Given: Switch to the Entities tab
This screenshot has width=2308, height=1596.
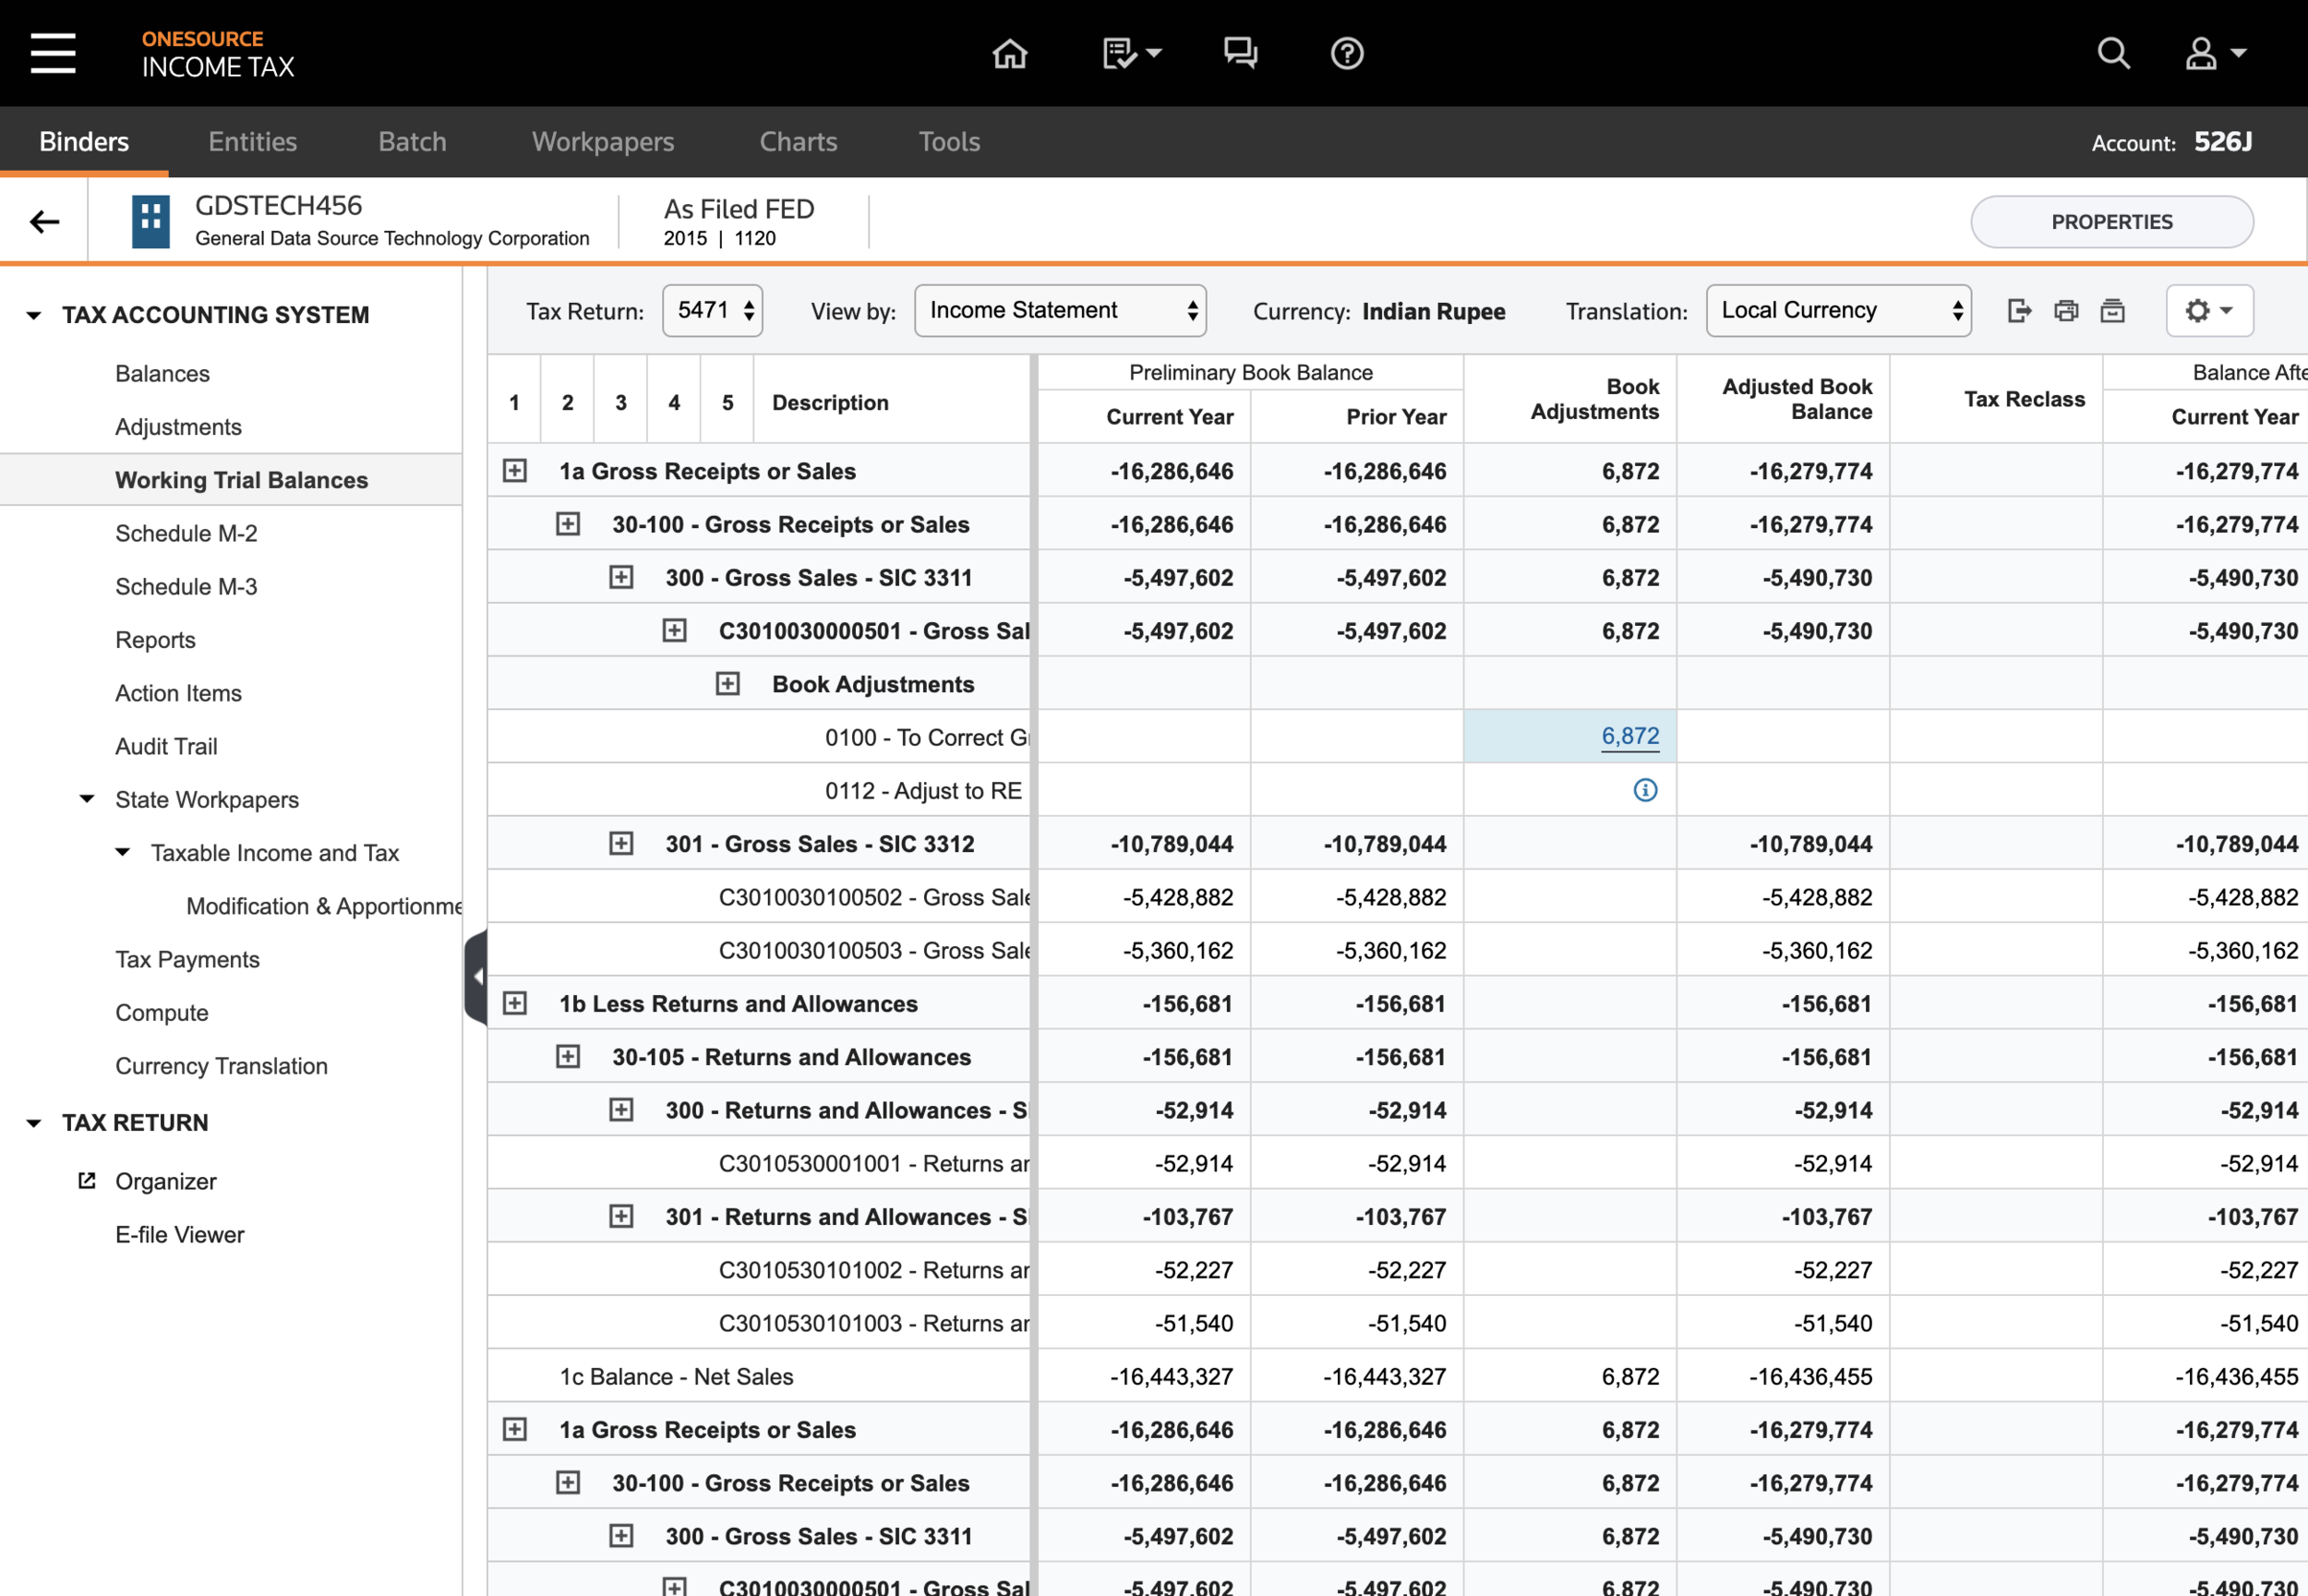Looking at the screenshot, I should [x=253, y=142].
